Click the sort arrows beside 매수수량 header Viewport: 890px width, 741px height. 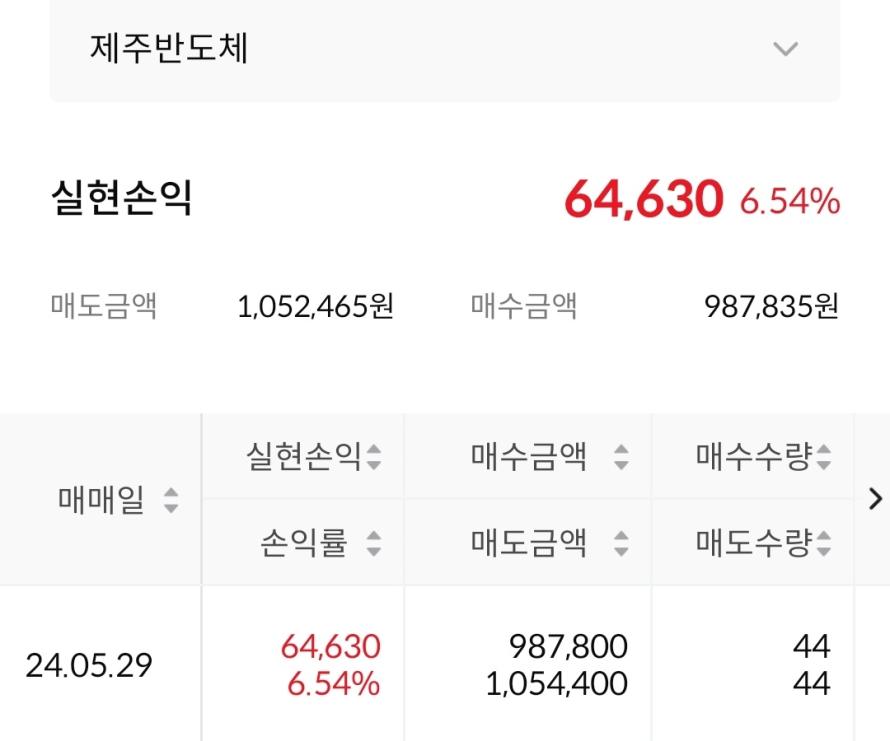click(x=823, y=459)
